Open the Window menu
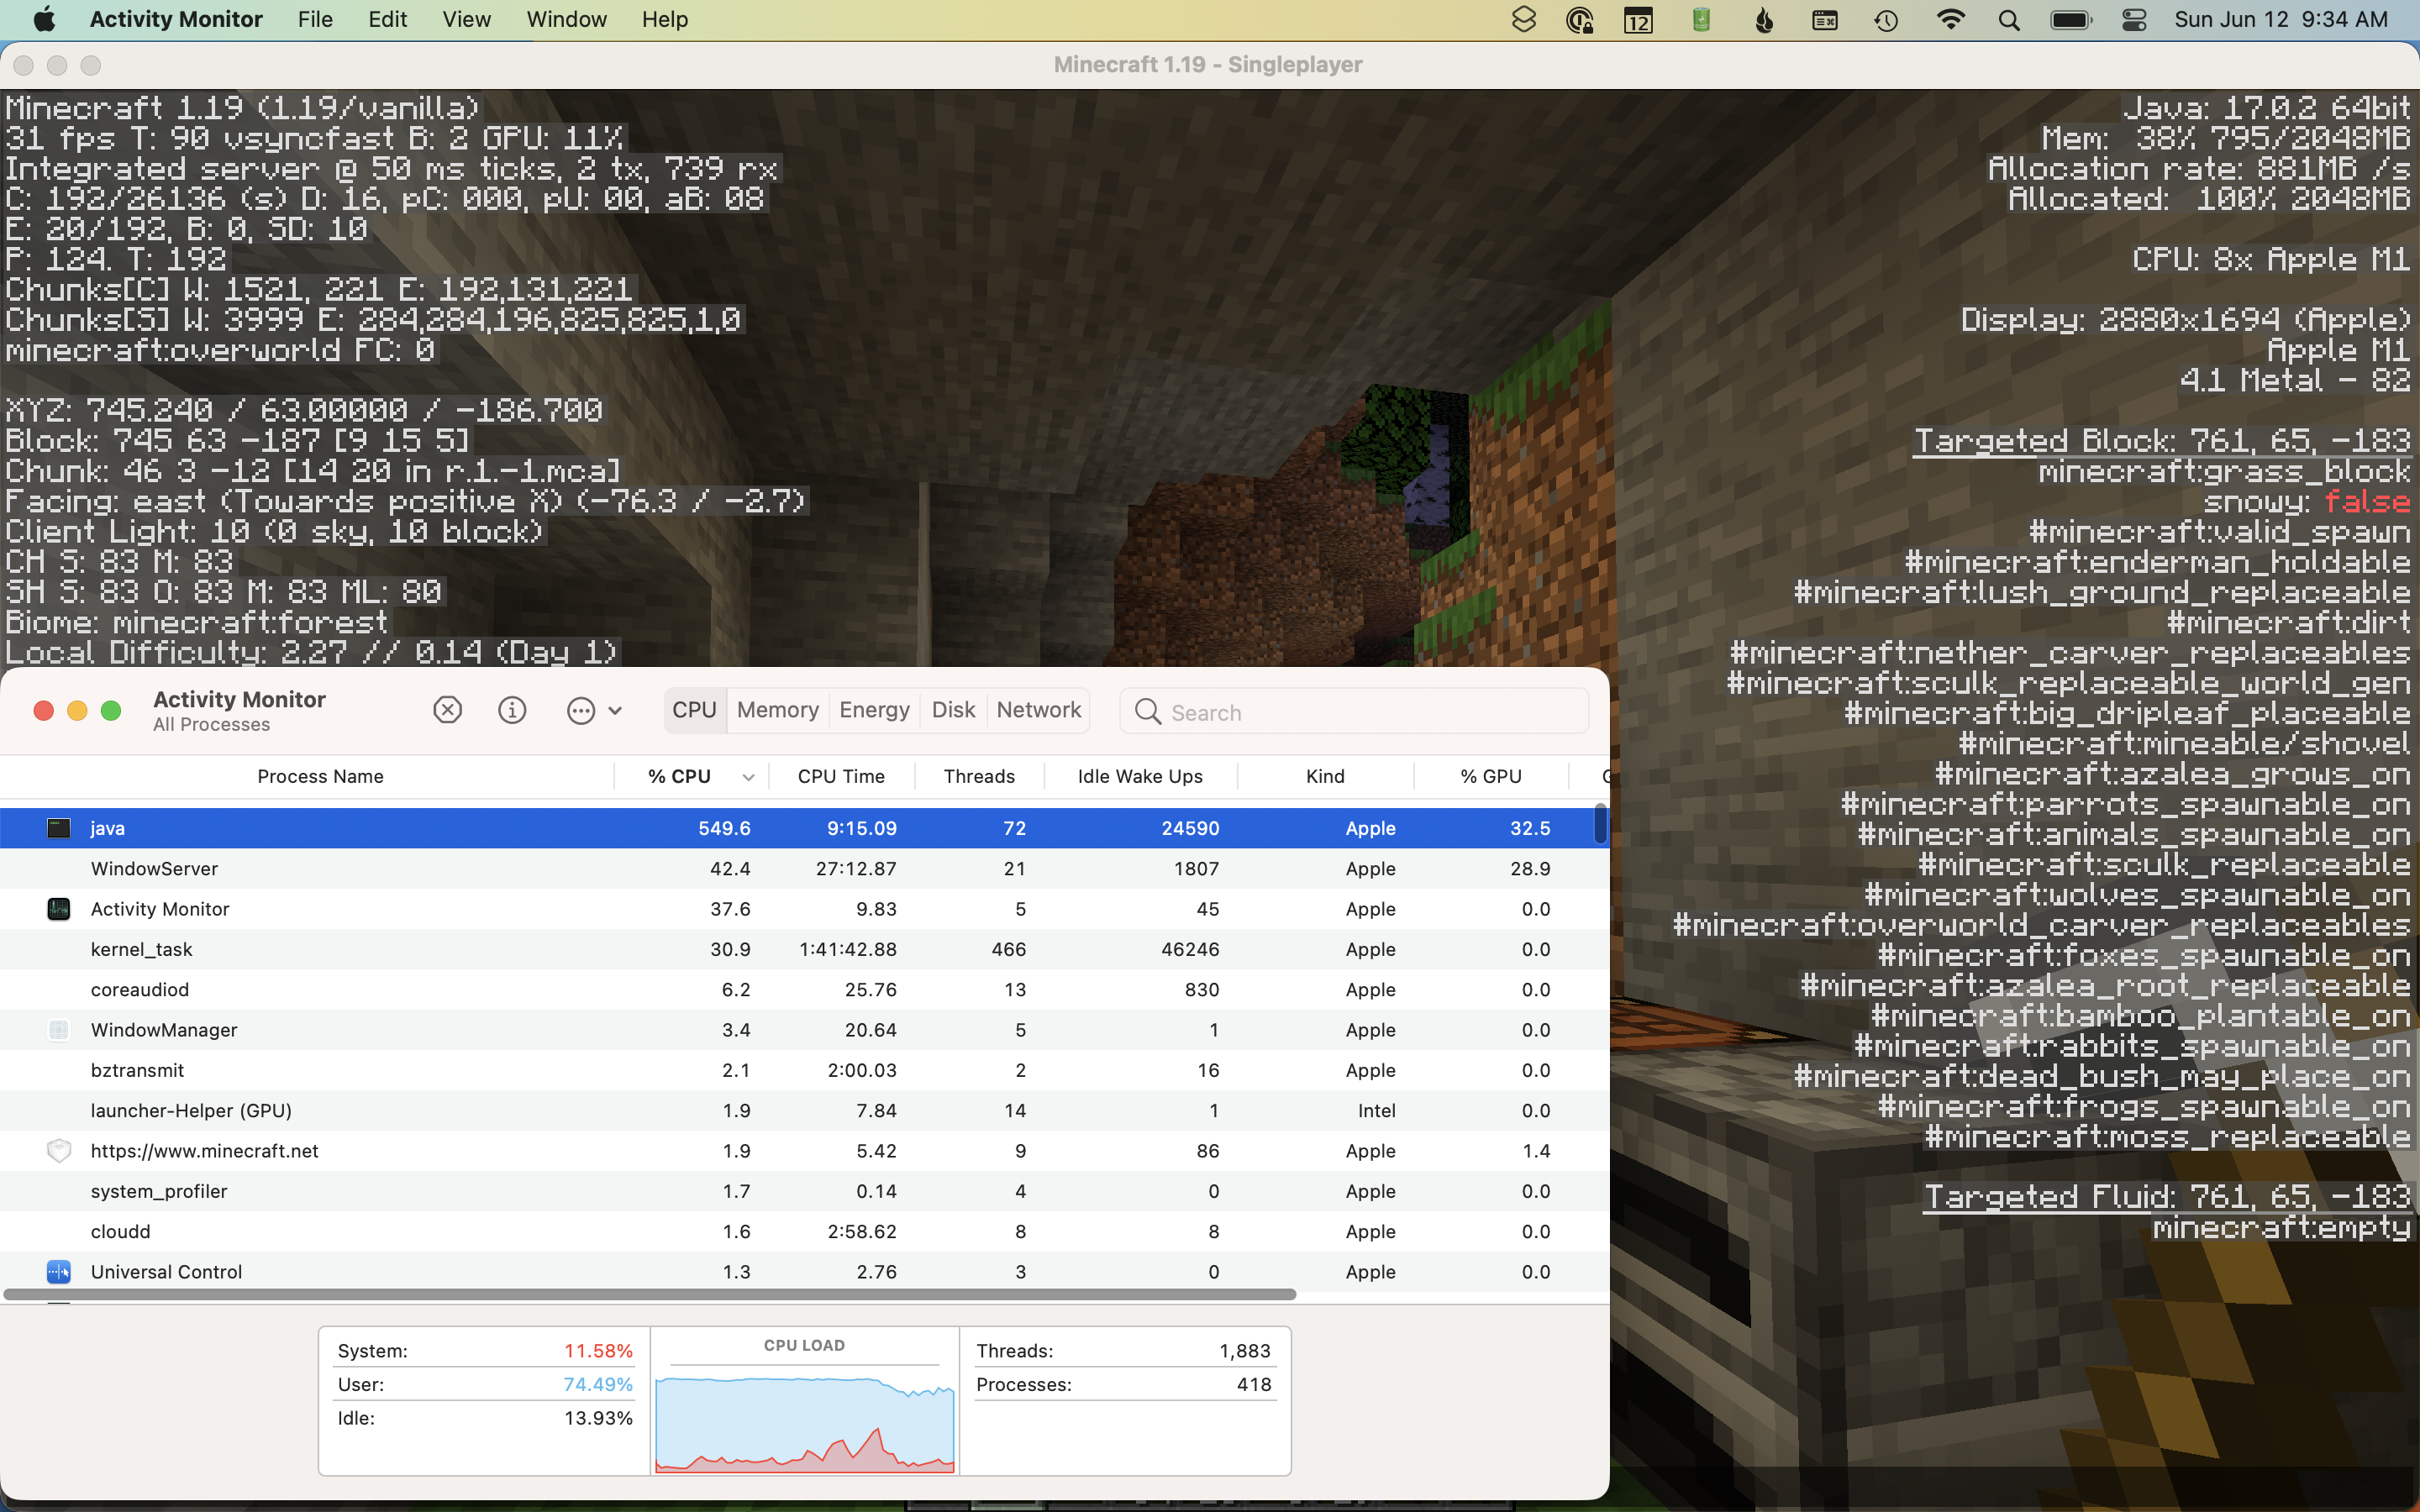Screen dimensions: 2420x1512 (565, 19)
